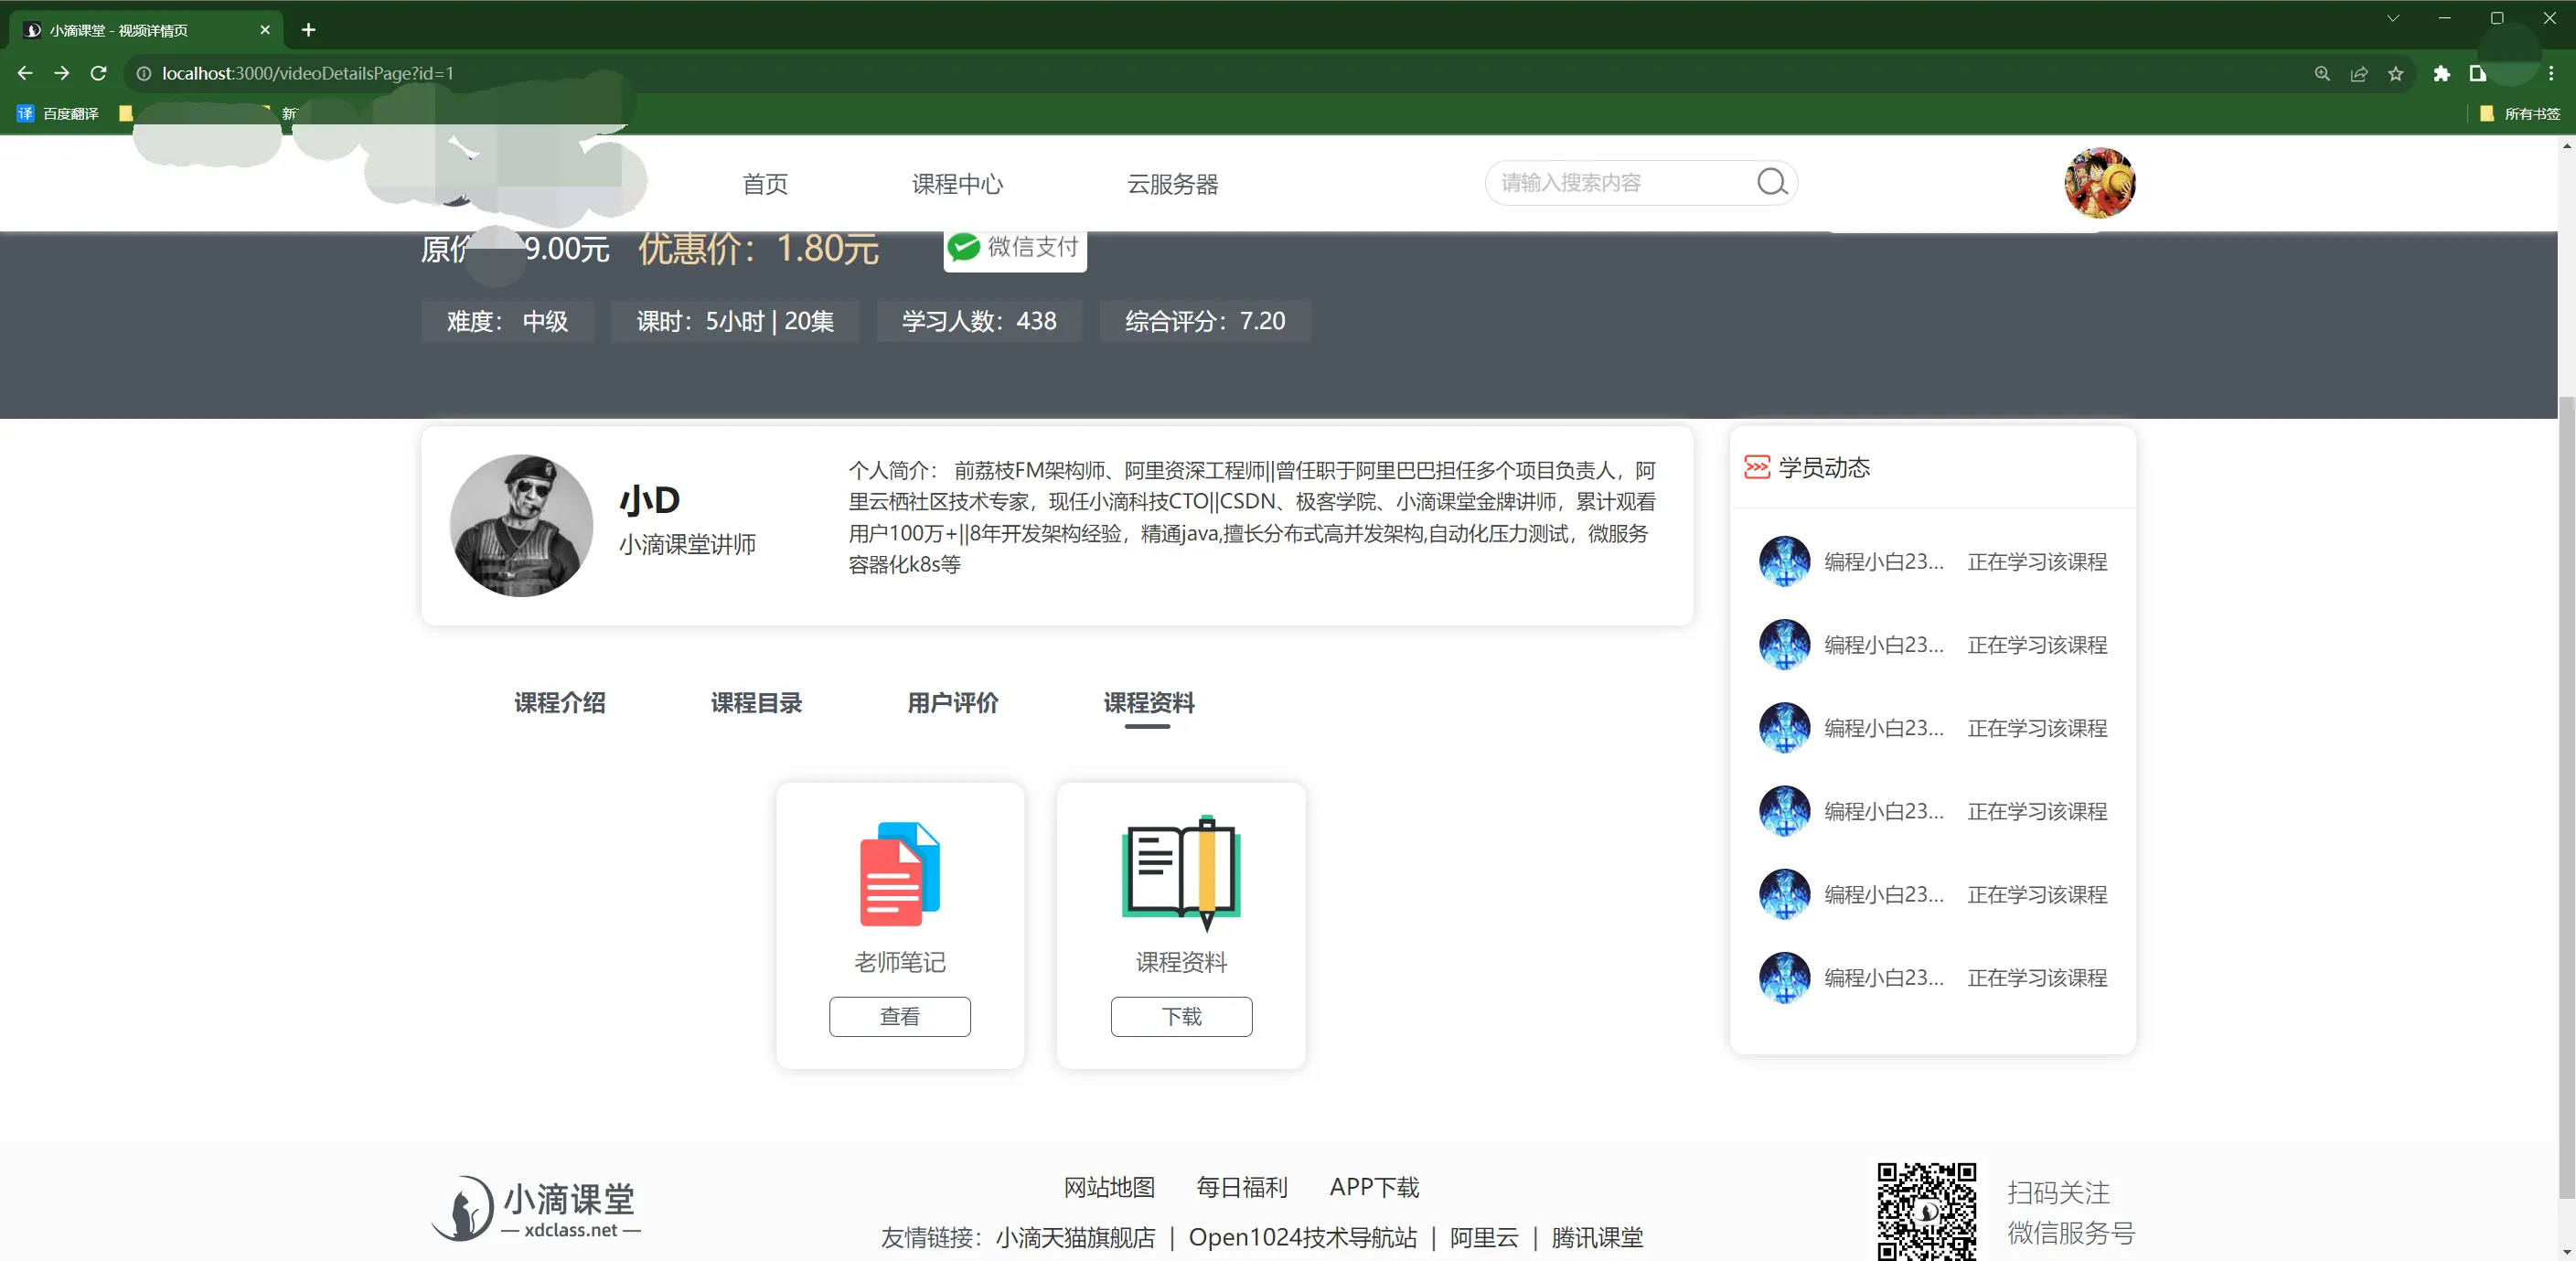Screen dimensions: 2576x1261
Task: Open the 阿里云 footer link
Action: point(1484,1237)
